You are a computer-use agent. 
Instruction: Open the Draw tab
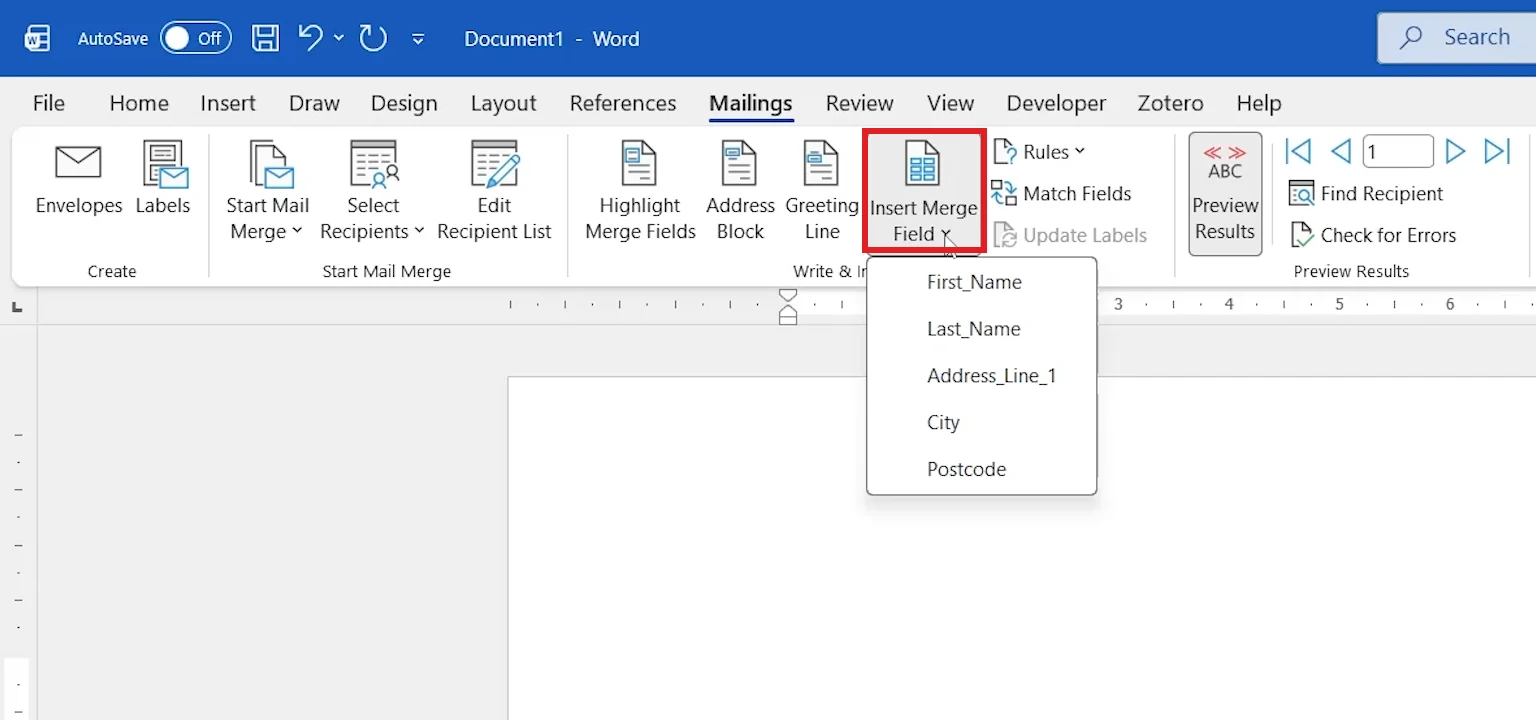click(314, 103)
